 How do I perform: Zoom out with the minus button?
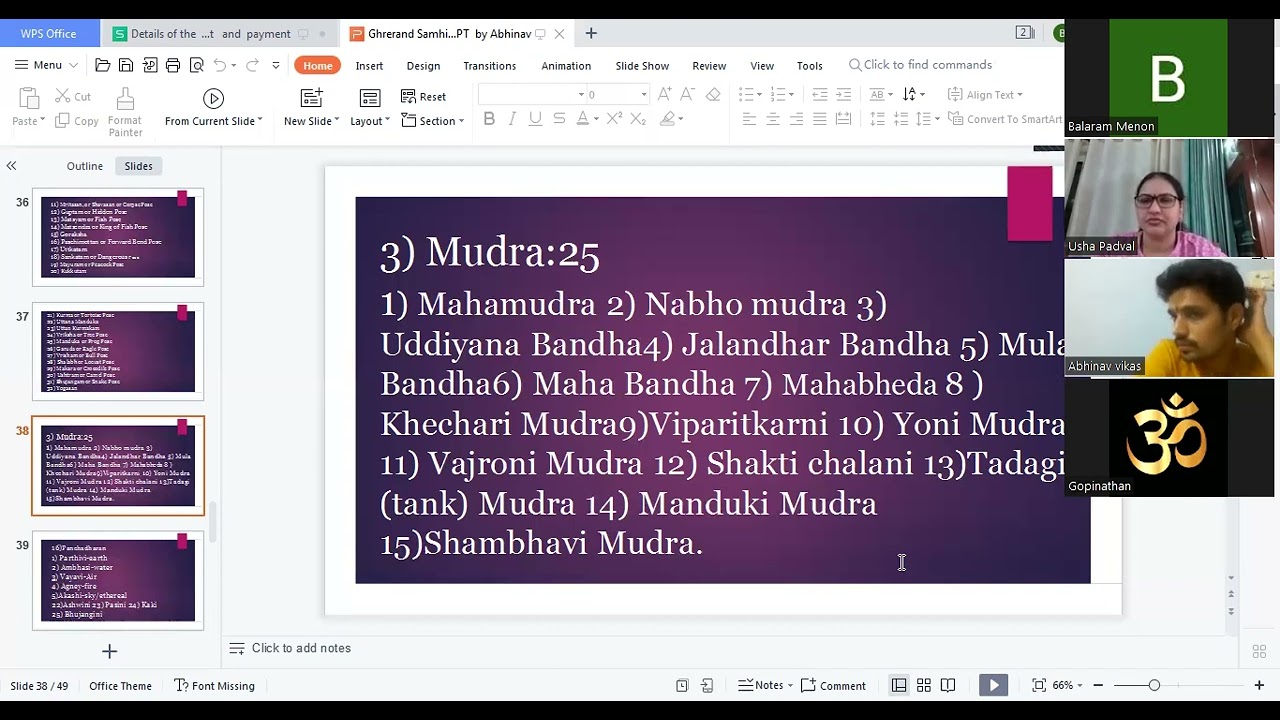pos(1098,685)
